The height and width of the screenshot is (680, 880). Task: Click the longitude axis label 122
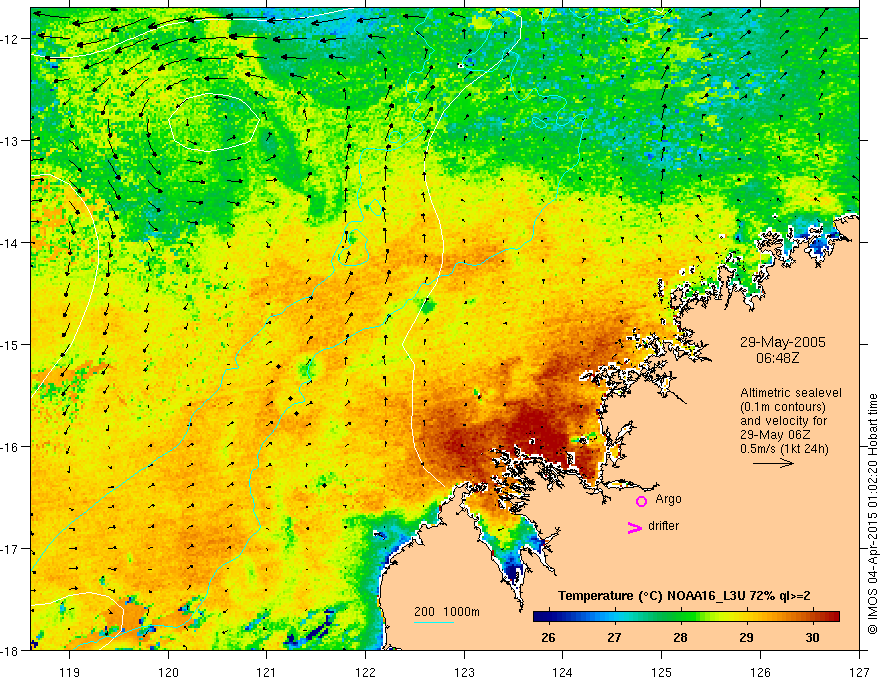[x=365, y=672]
